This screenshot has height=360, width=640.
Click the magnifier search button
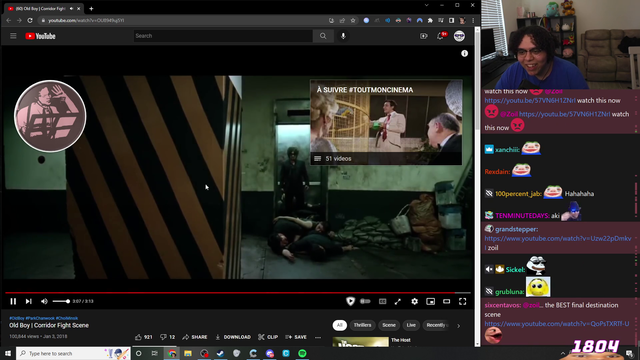point(323,36)
